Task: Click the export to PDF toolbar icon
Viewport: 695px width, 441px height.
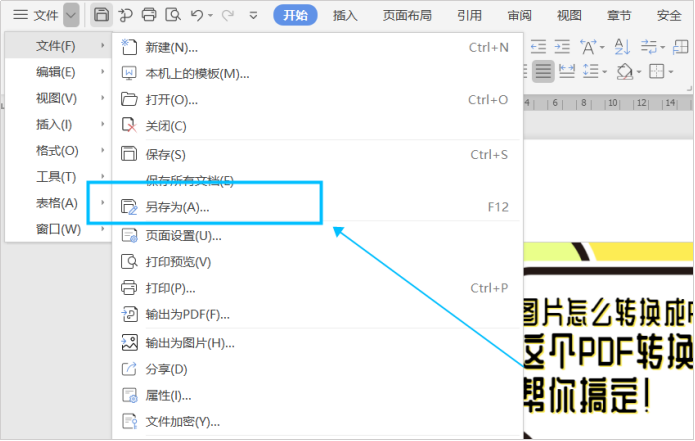Action: 125,16
